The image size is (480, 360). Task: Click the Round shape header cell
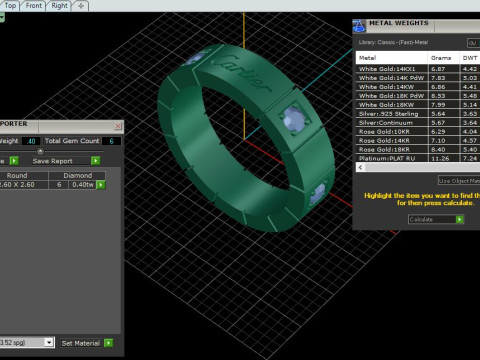(24, 176)
